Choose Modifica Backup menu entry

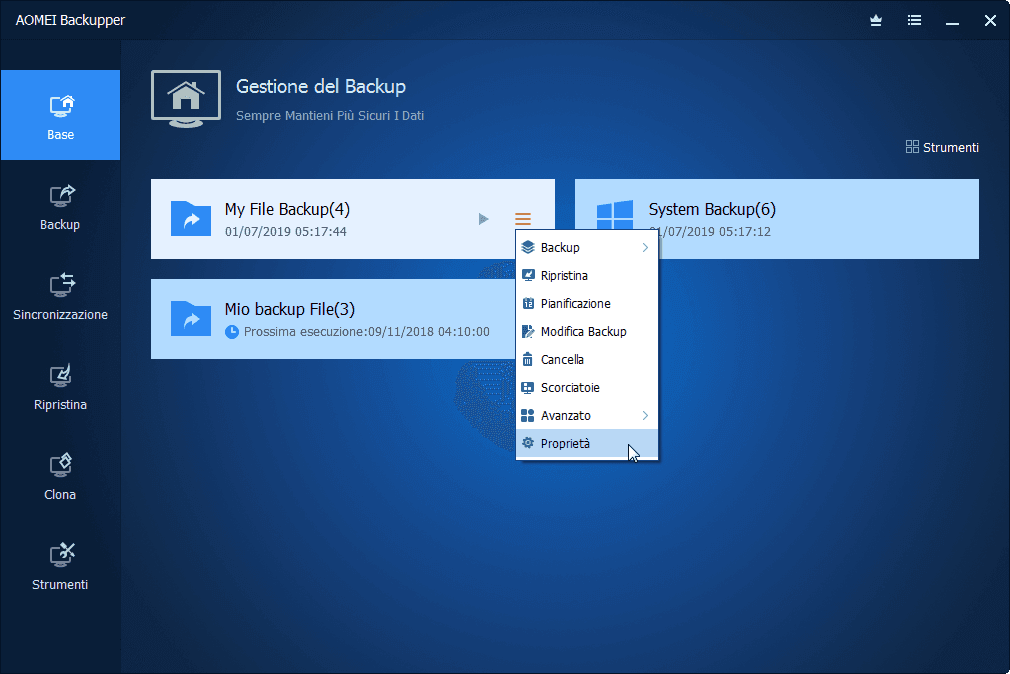pos(587,331)
